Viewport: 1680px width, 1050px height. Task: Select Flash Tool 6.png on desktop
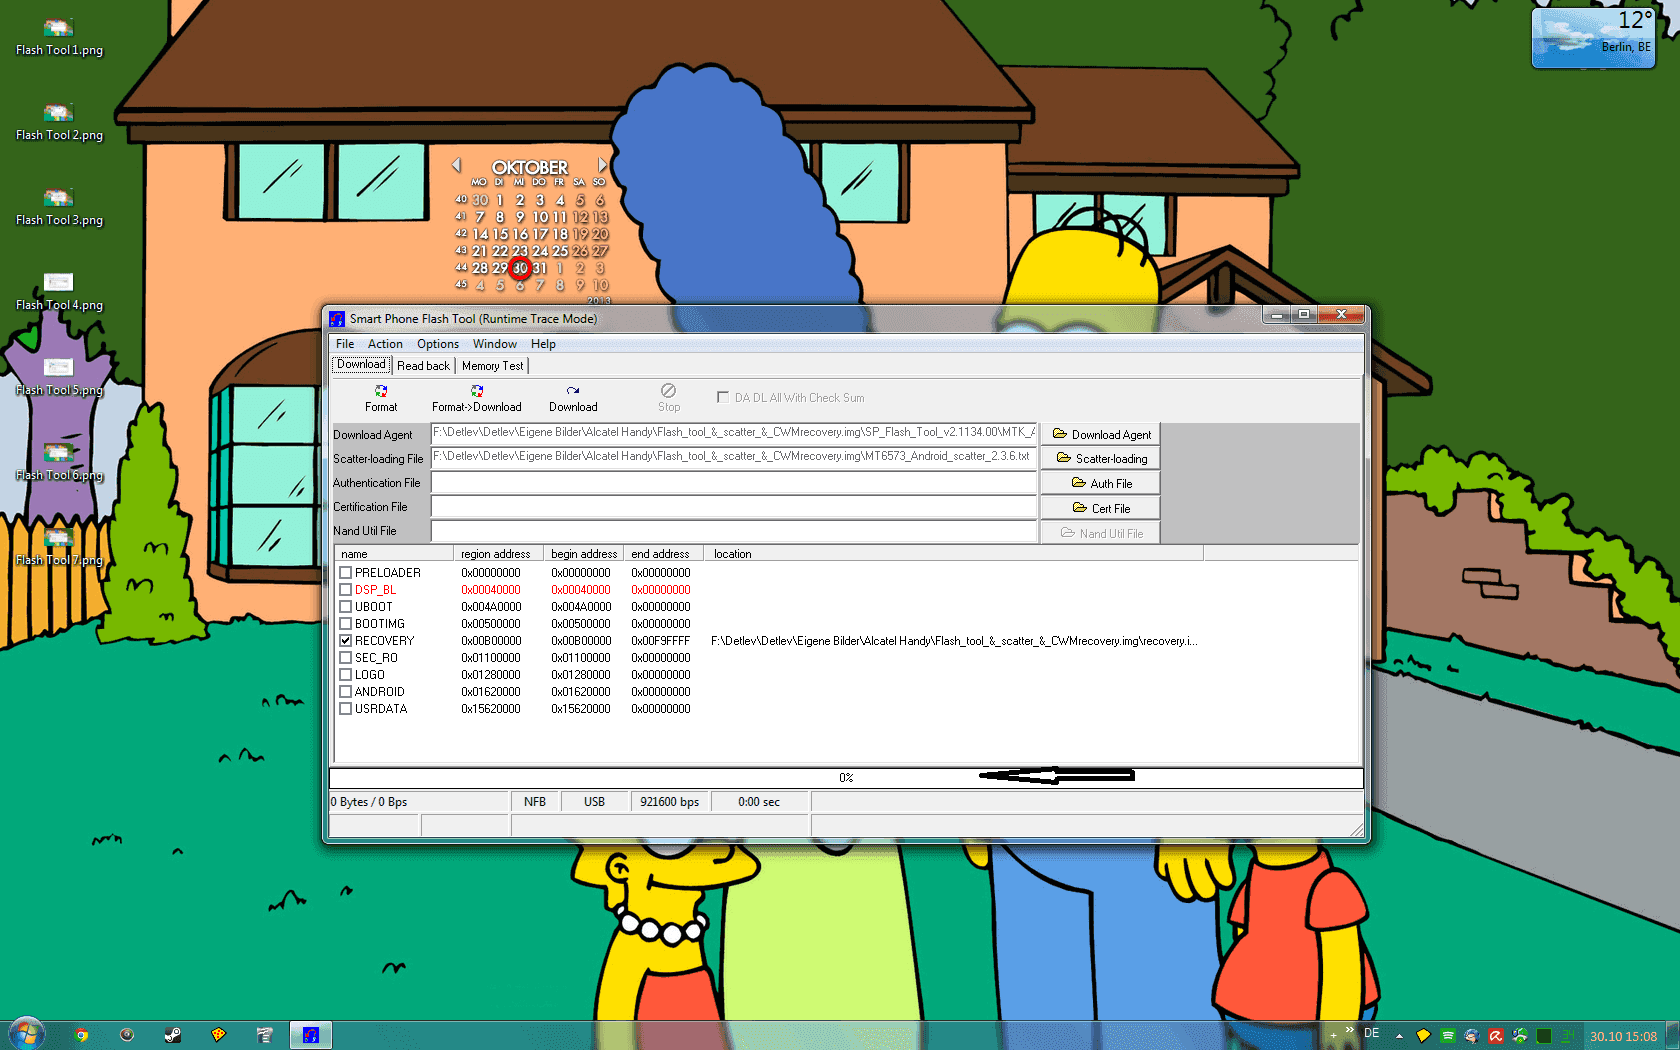(x=59, y=461)
